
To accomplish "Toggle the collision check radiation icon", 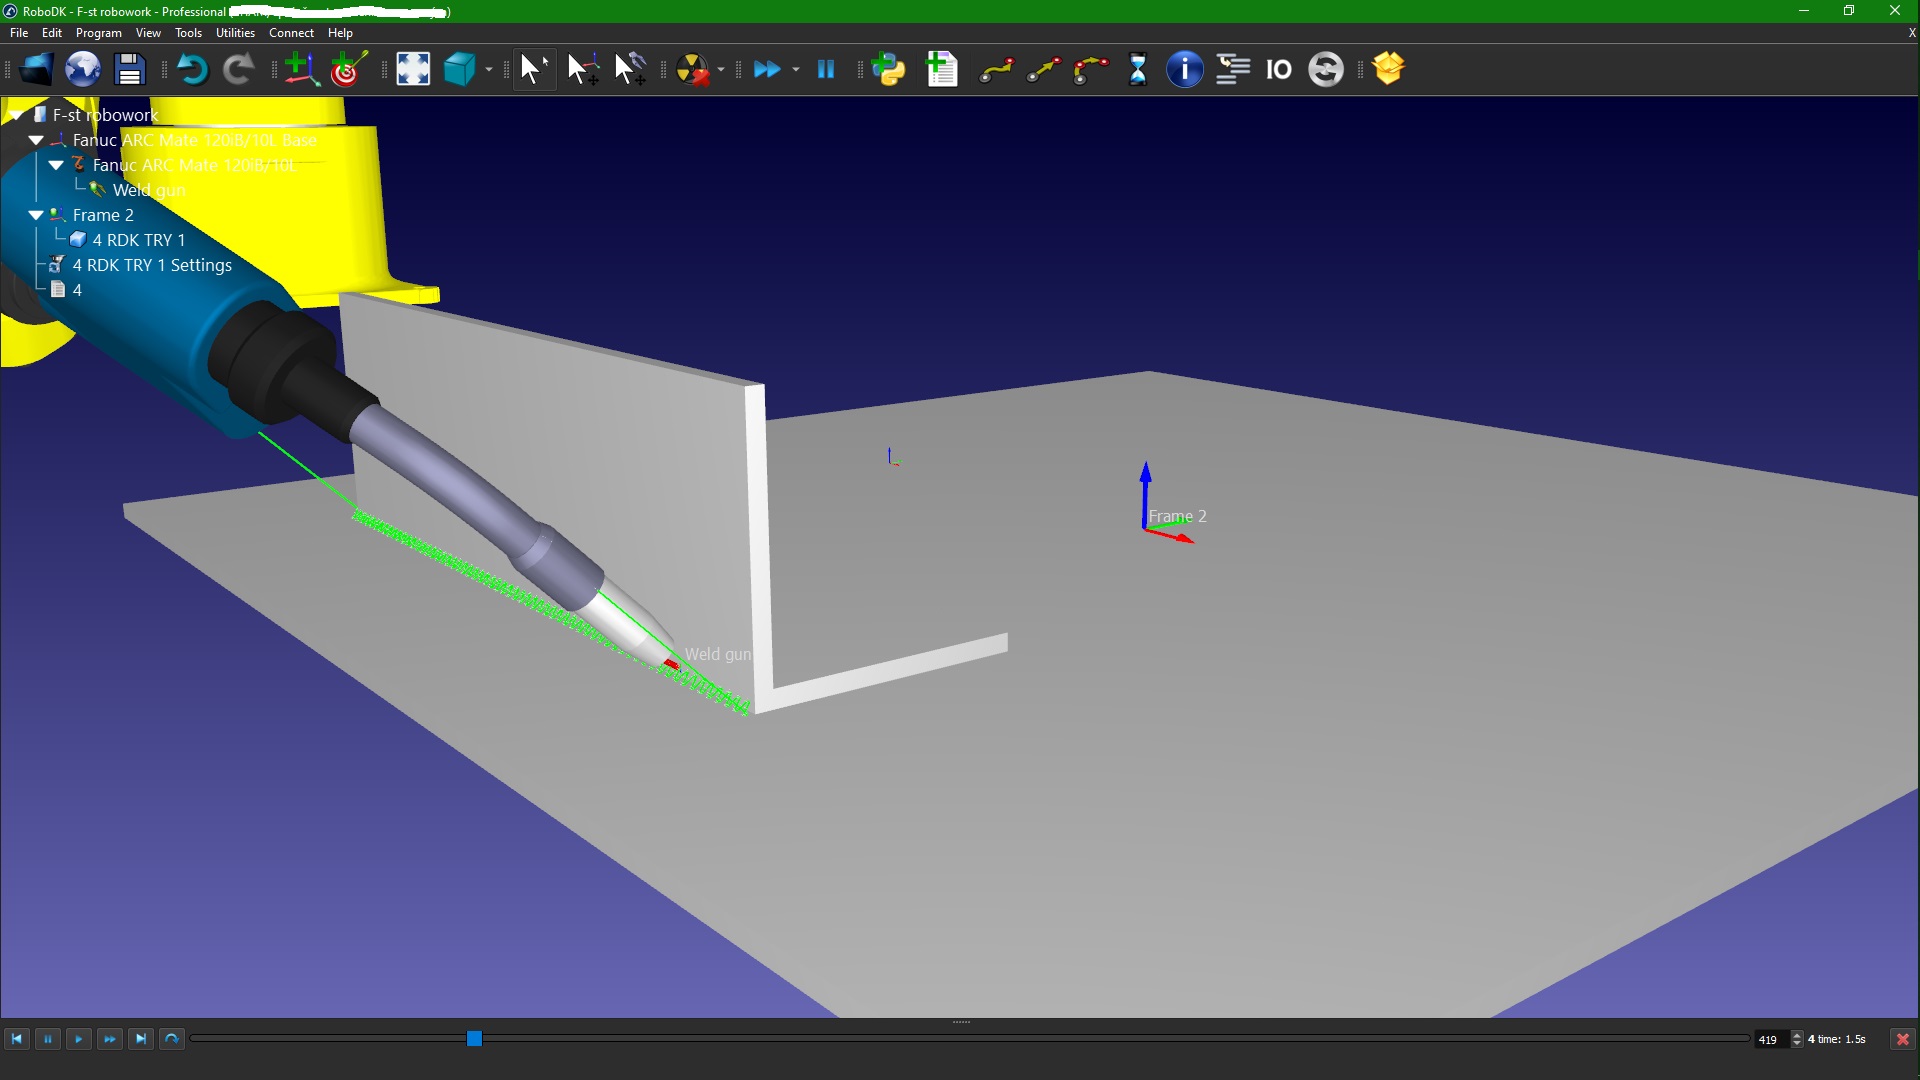I will [x=692, y=69].
